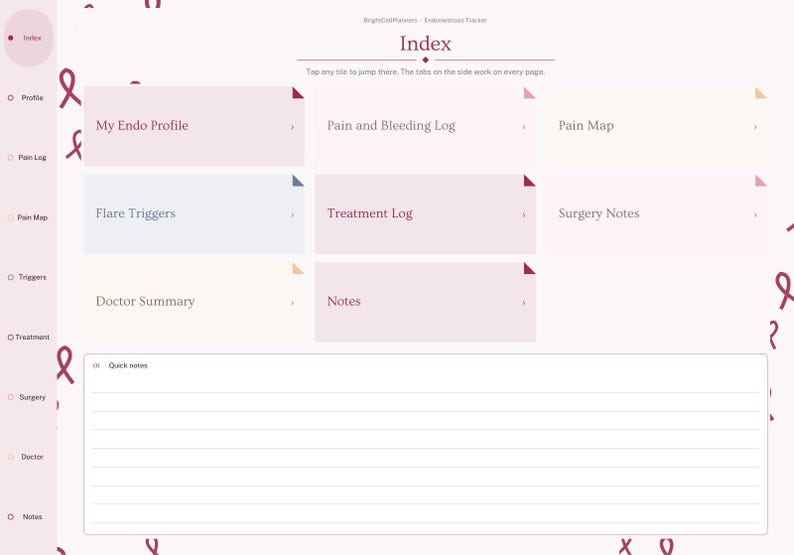Click the filled dot beside Index tab
Screen dimensions: 794x555
[x=11, y=38]
